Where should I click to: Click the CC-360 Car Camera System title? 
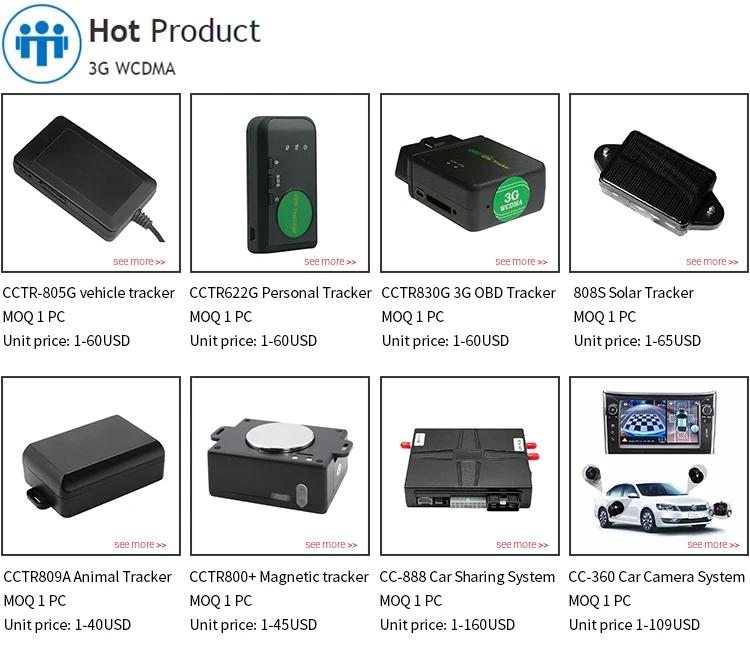coord(656,577)
